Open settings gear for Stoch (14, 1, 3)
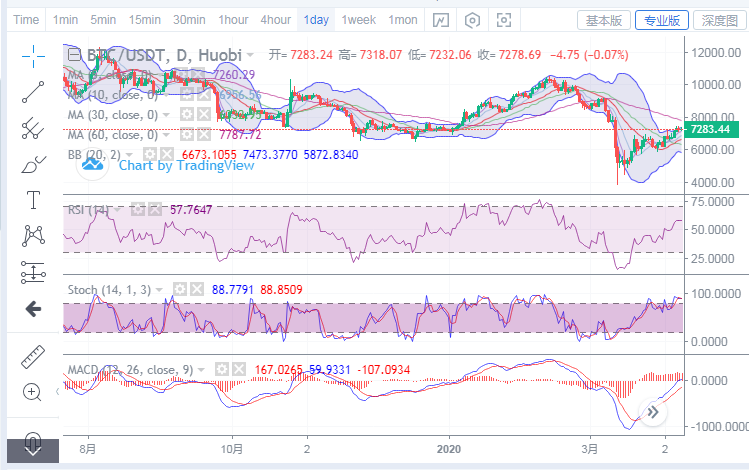The image size is (749, 470). click(180, 289)
